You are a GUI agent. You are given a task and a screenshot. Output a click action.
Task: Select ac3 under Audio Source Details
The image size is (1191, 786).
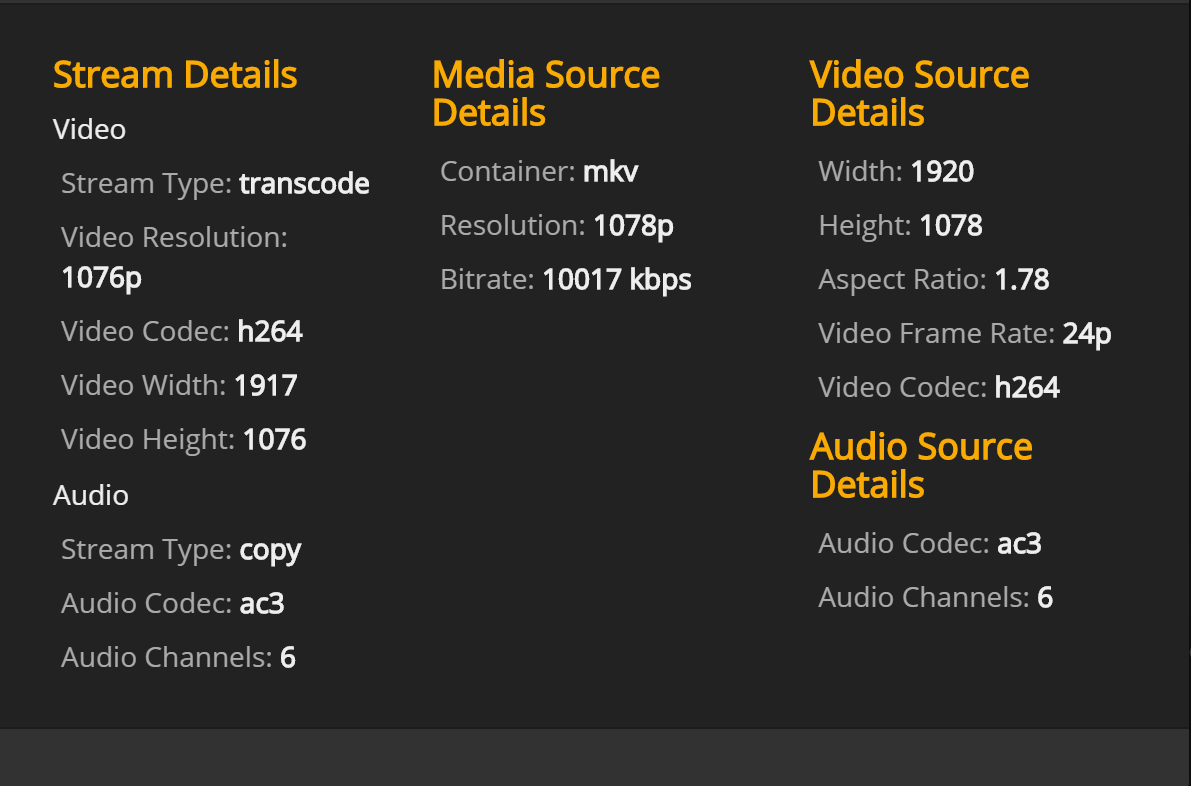tap(1020, 544)
